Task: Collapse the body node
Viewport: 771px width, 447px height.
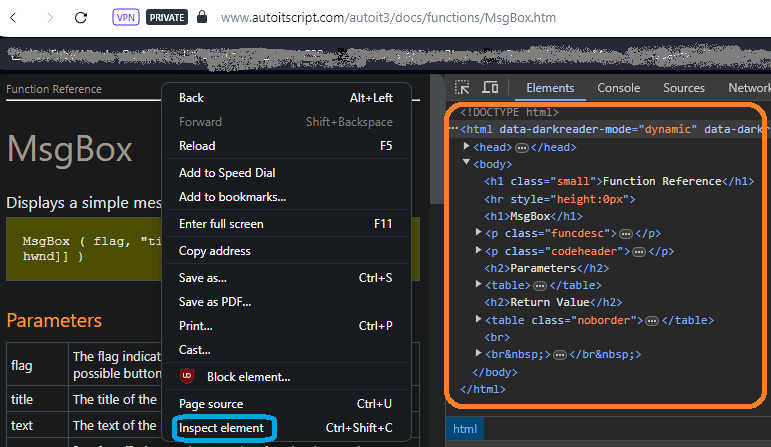Action: 467,162
